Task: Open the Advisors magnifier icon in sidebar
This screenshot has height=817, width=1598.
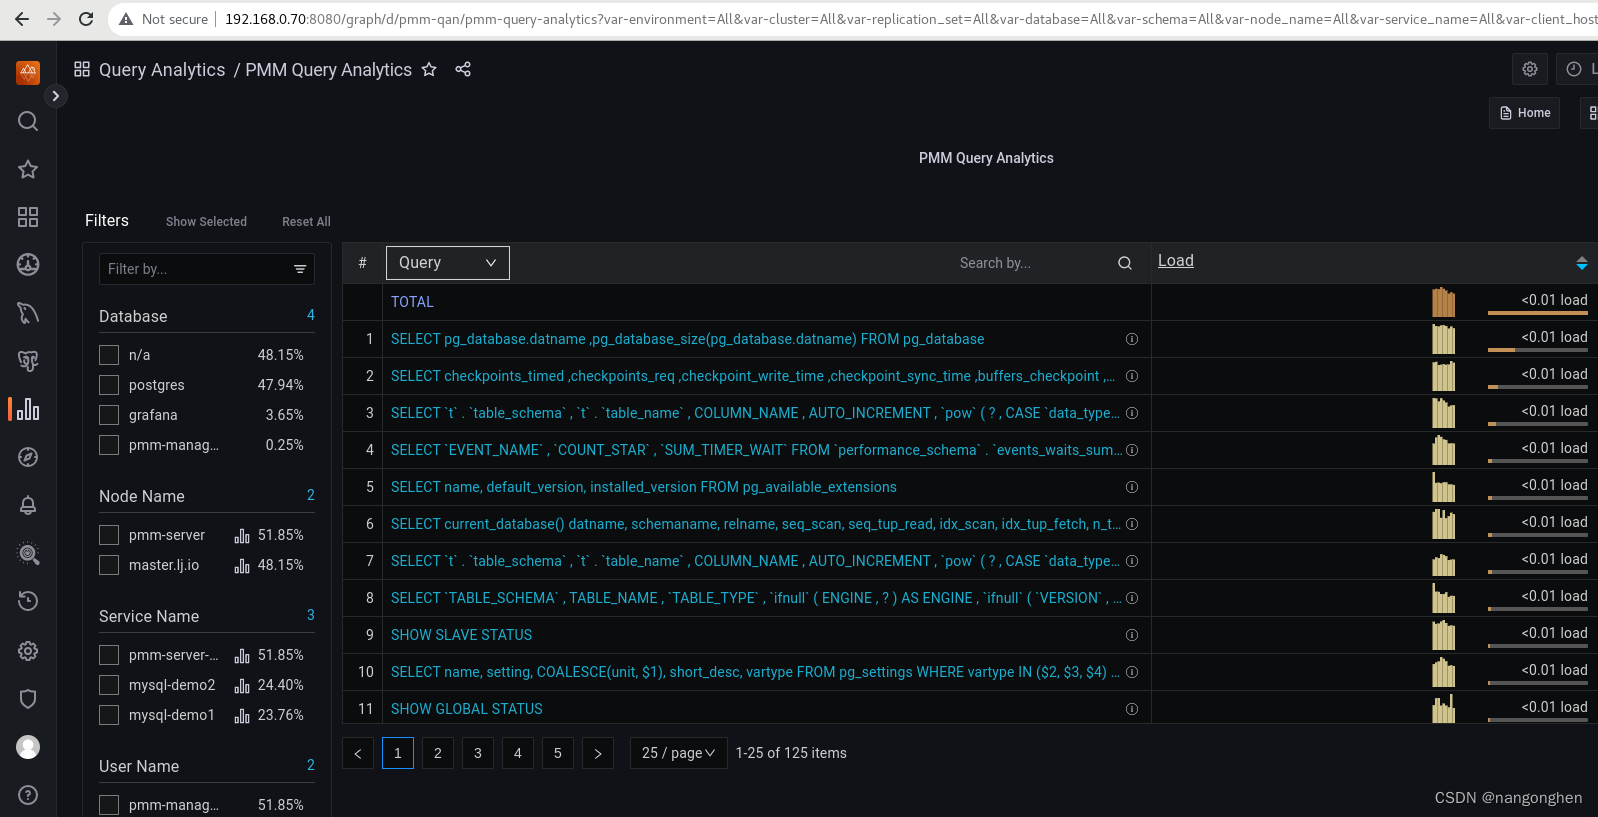Action: click(x=28, y=553)
